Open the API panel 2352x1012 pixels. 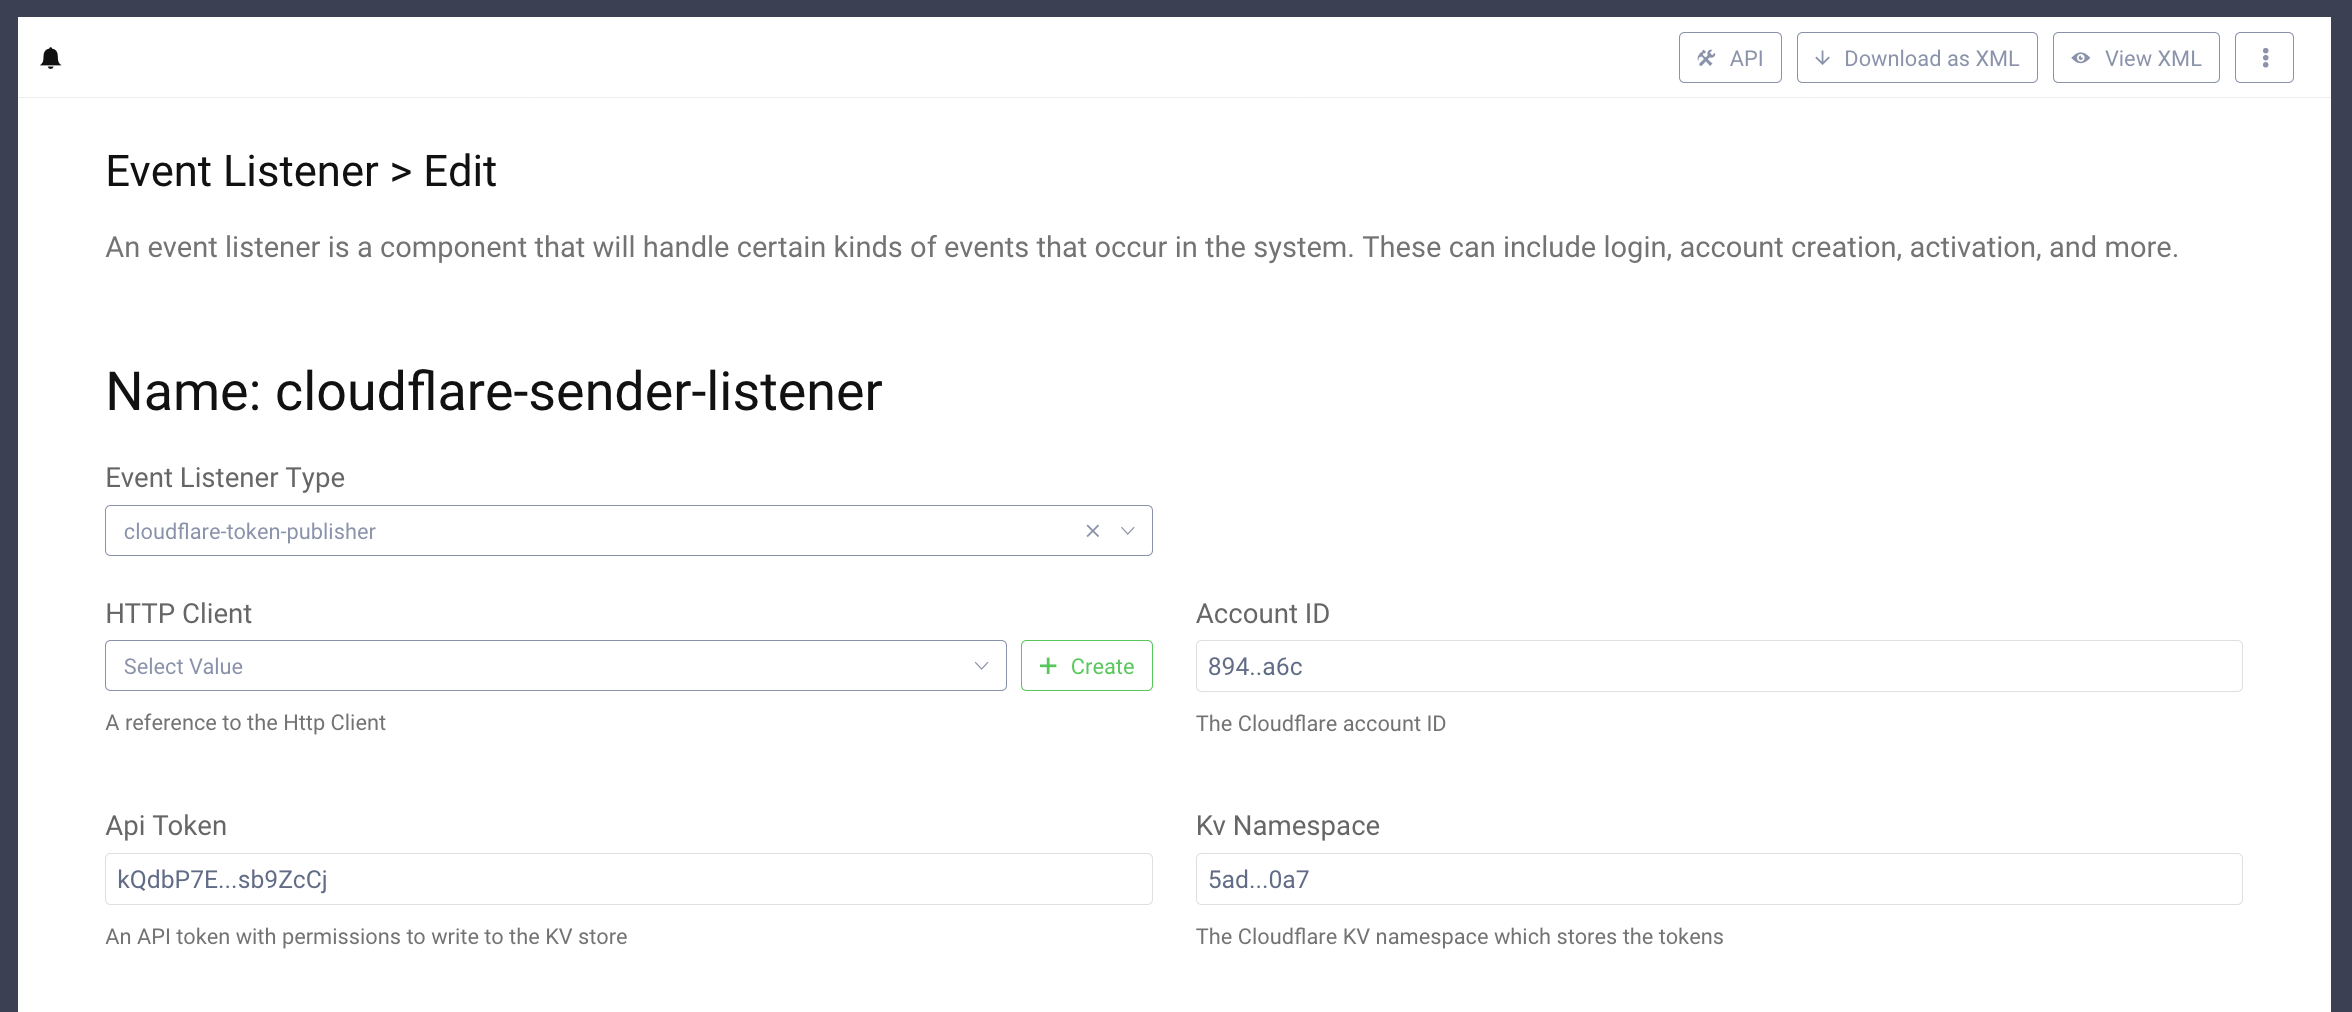click(x=1730, y=58)
